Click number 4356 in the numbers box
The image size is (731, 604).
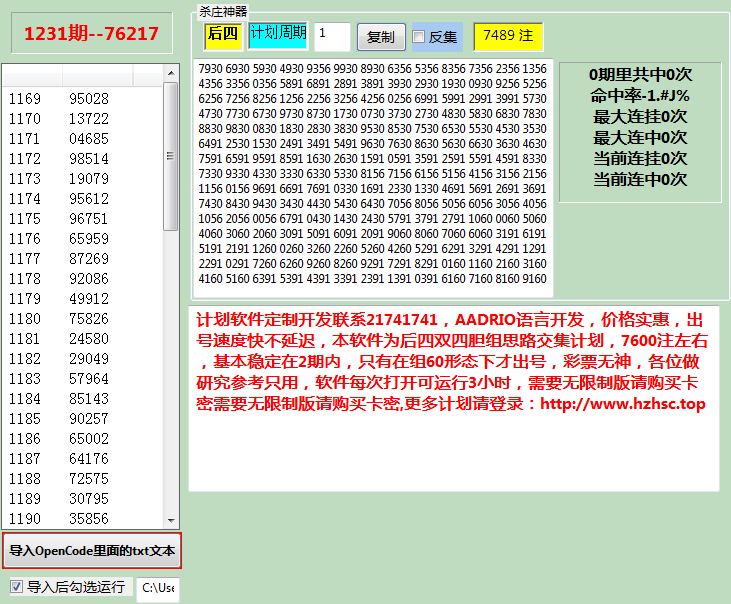(210, 84)
